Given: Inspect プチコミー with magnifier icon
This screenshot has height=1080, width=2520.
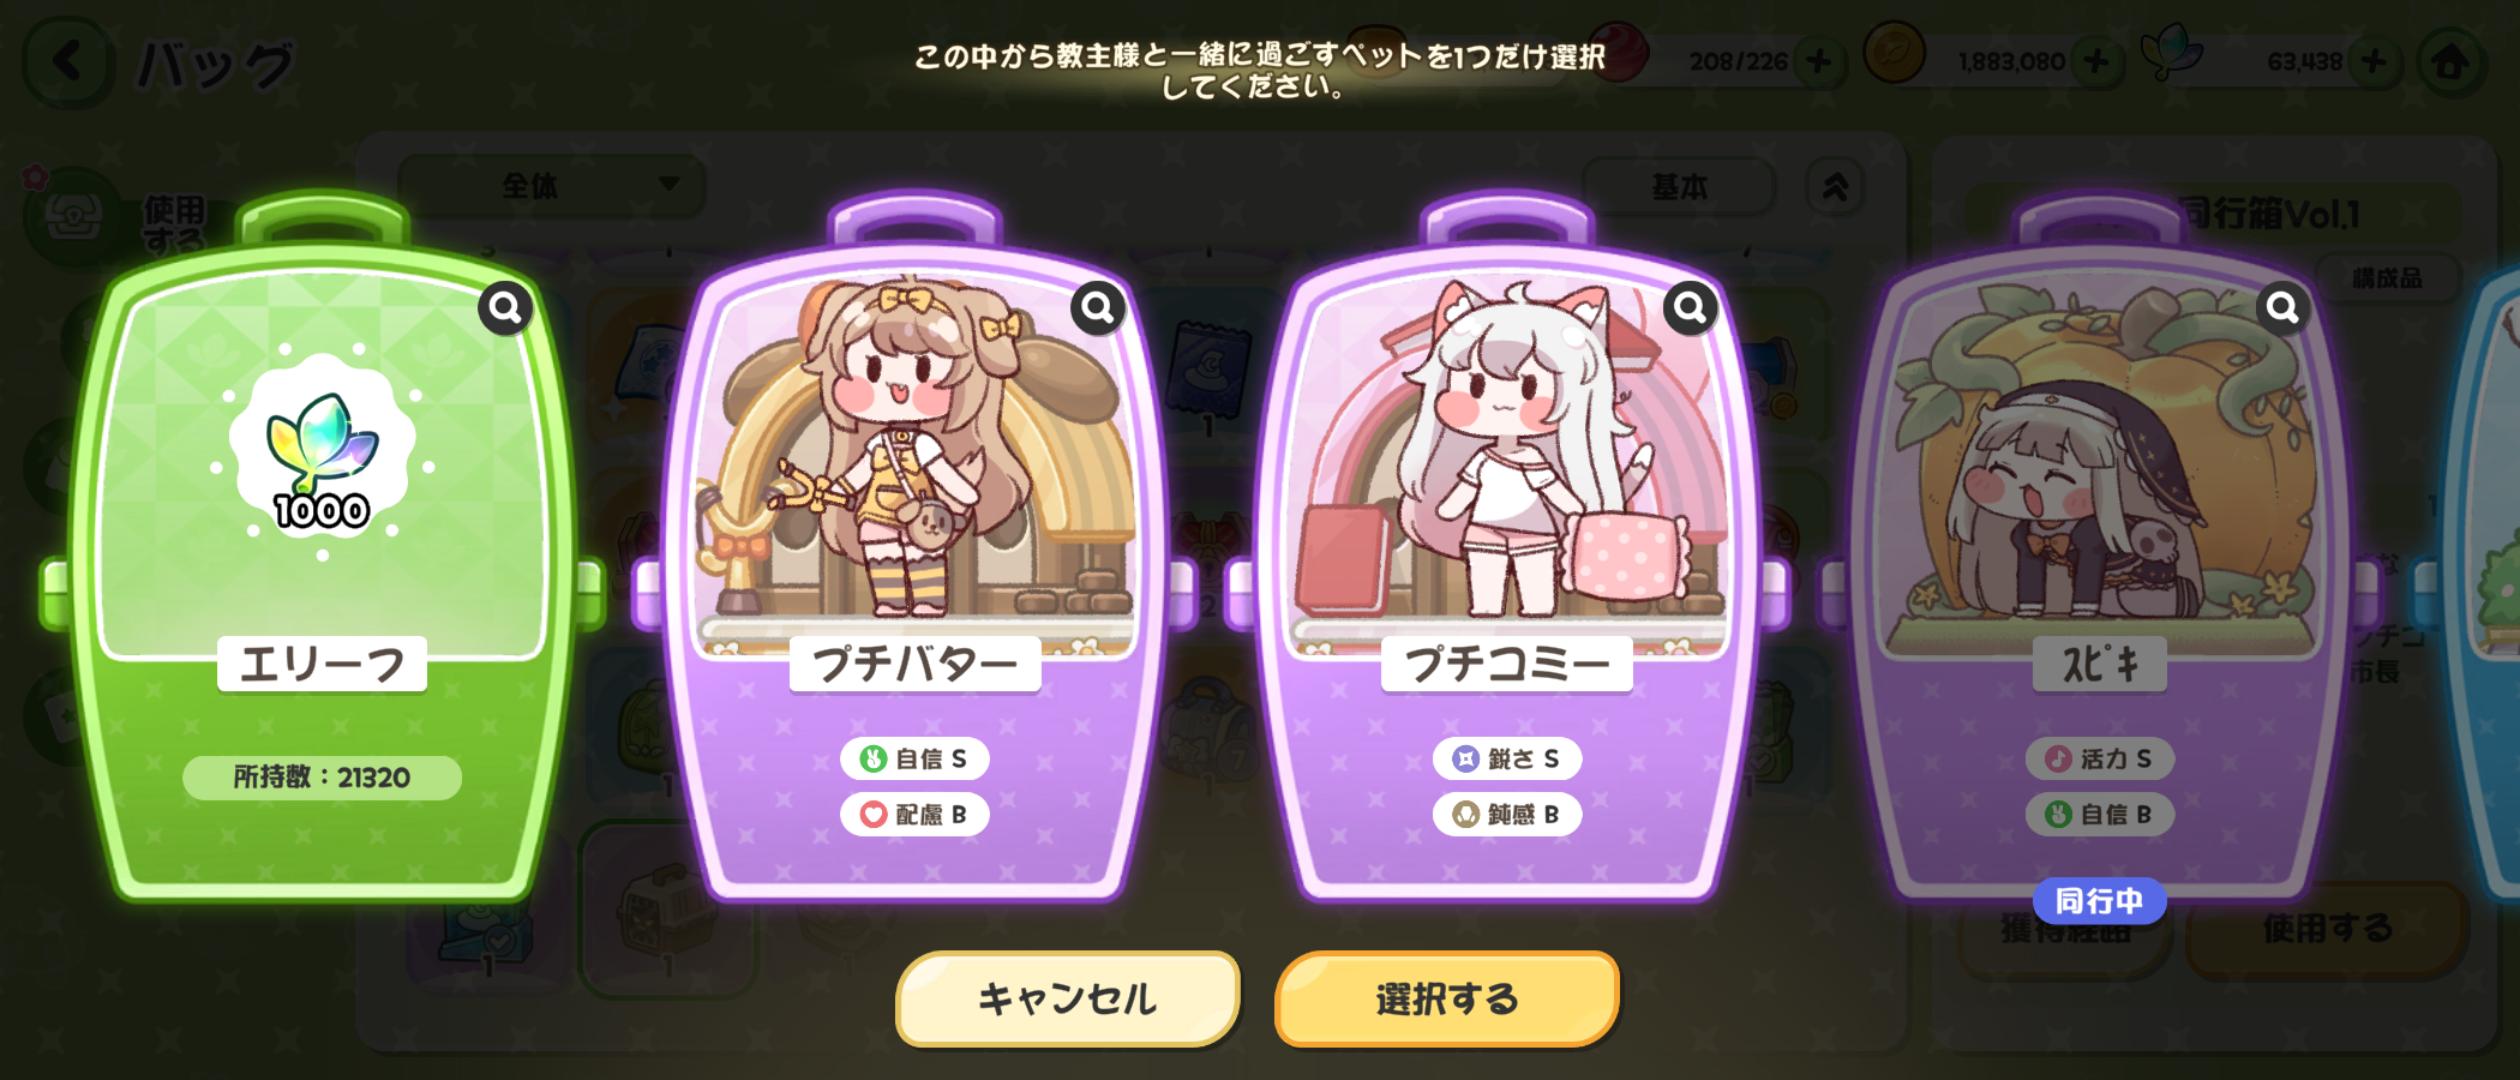Looking at the screenshot, I should point(1690,309).
